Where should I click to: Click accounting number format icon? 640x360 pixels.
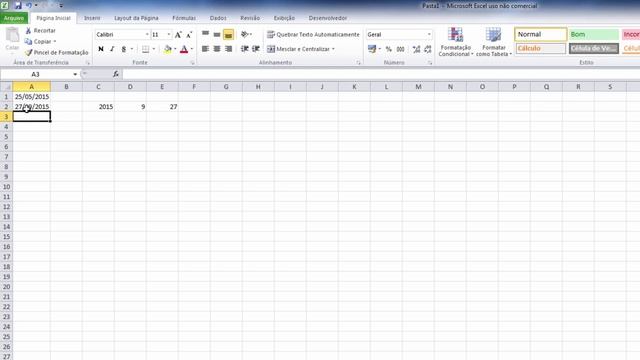(371, 49)
